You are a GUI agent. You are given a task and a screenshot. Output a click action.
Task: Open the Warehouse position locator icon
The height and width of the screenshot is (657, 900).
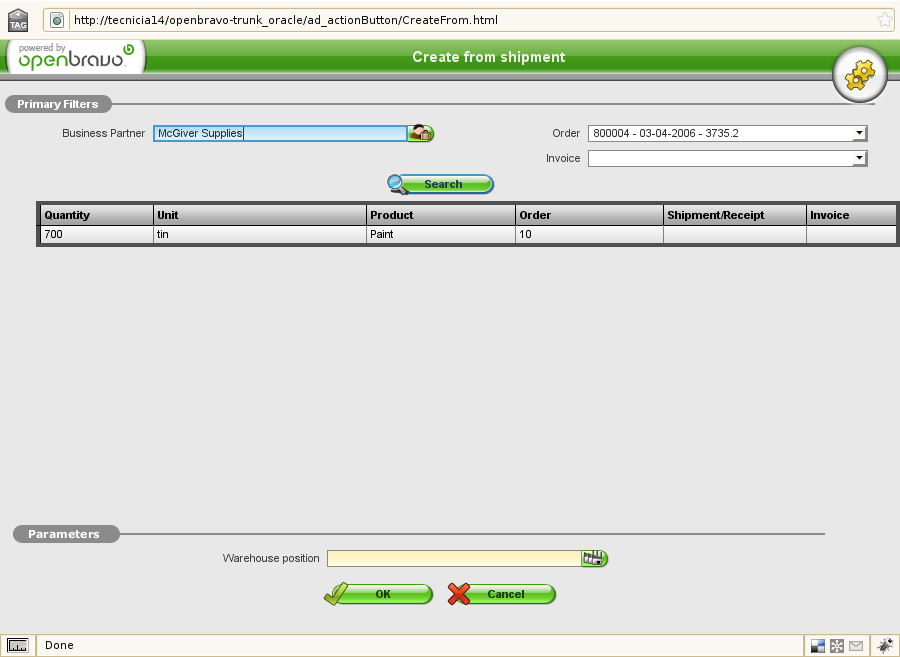click(x=594, y=558)
